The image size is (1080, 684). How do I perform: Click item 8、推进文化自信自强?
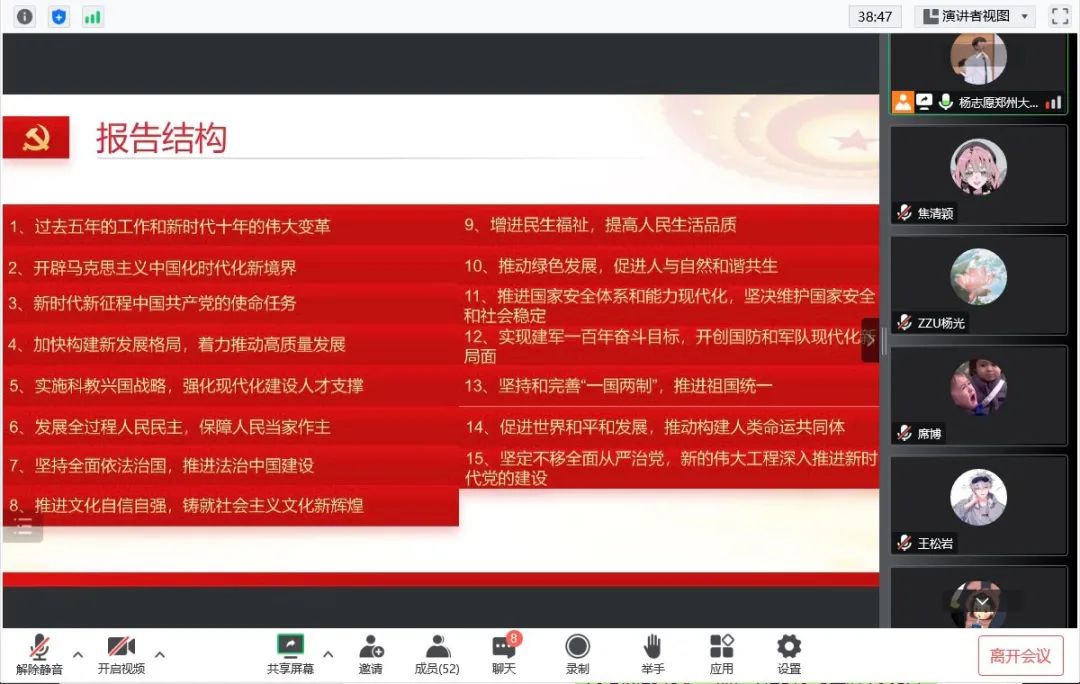click(186, 505)
